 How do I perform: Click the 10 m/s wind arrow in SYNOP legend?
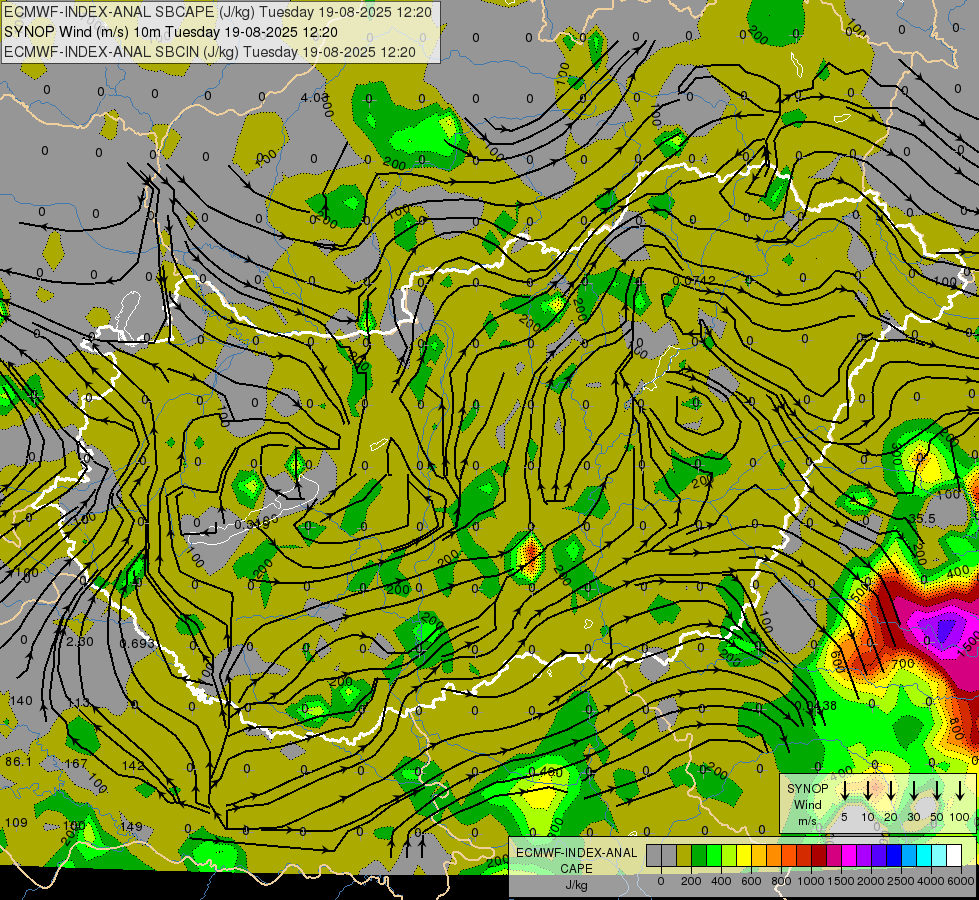click(867, 791)
